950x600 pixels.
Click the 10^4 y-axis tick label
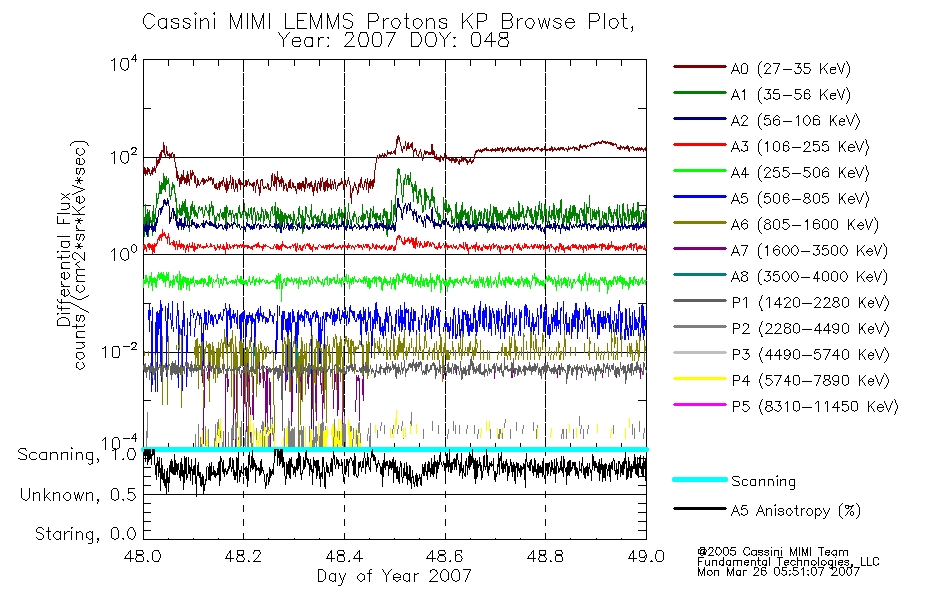pos(124,62)
